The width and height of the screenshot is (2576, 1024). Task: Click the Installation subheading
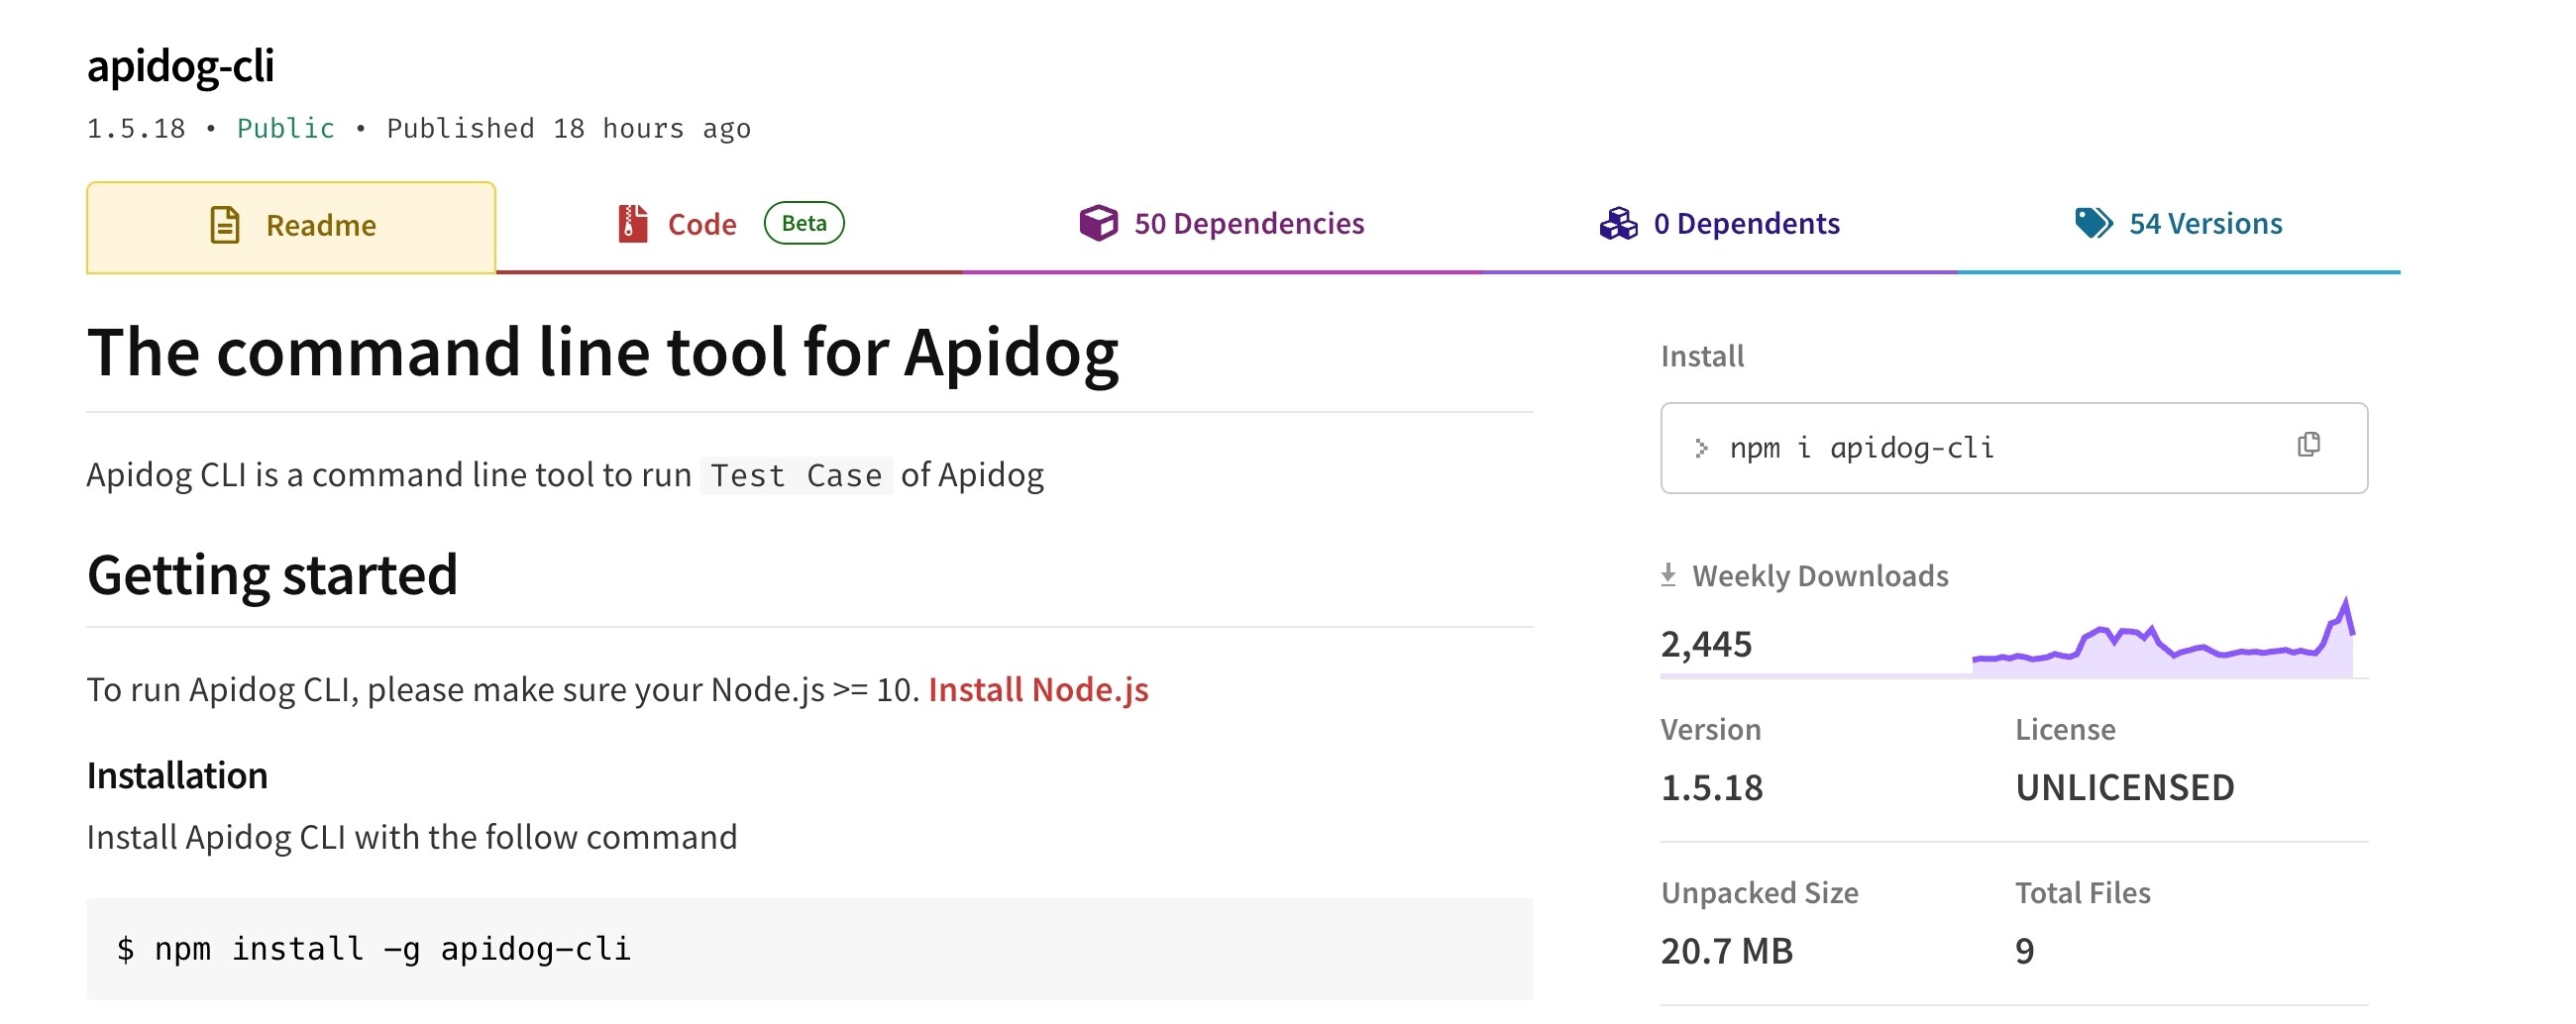[177, 776]
